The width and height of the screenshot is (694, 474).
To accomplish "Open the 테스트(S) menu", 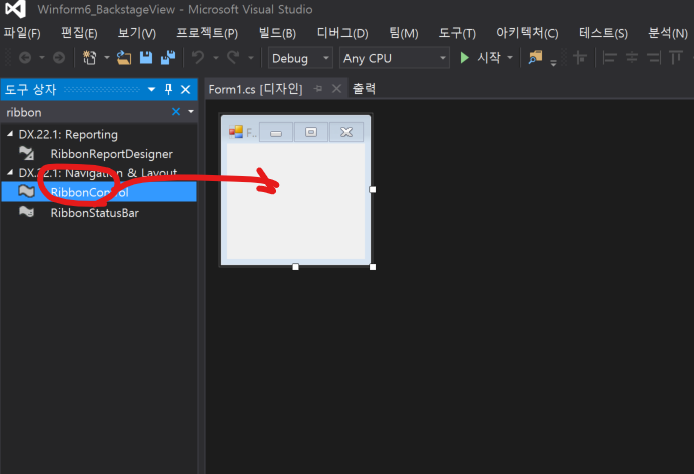I will (x=603, y=33).
